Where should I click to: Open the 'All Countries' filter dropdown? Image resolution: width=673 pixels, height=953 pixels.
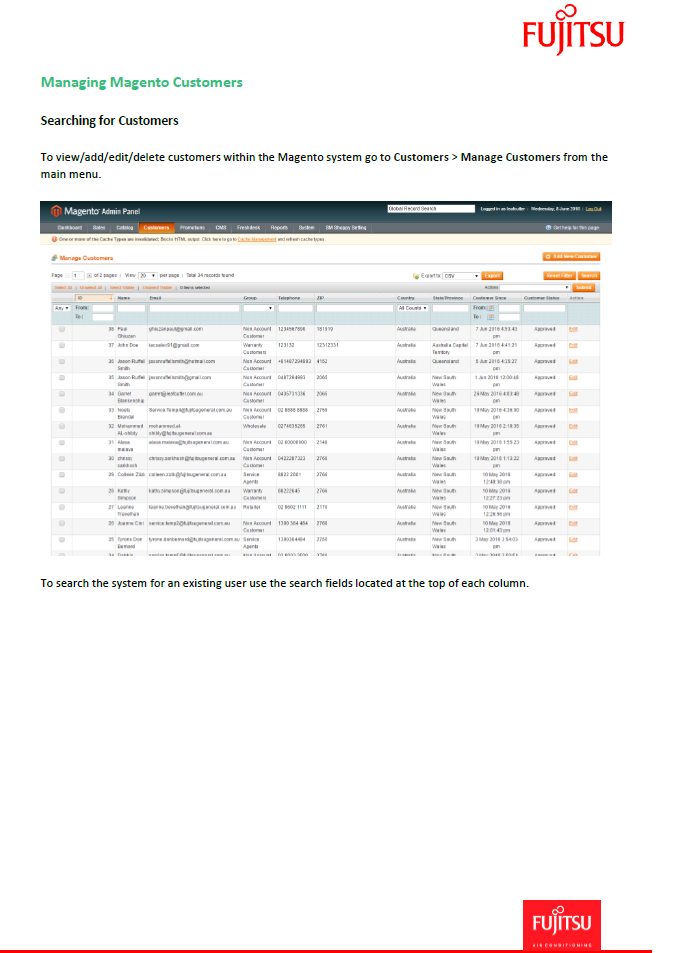[413, 308]
